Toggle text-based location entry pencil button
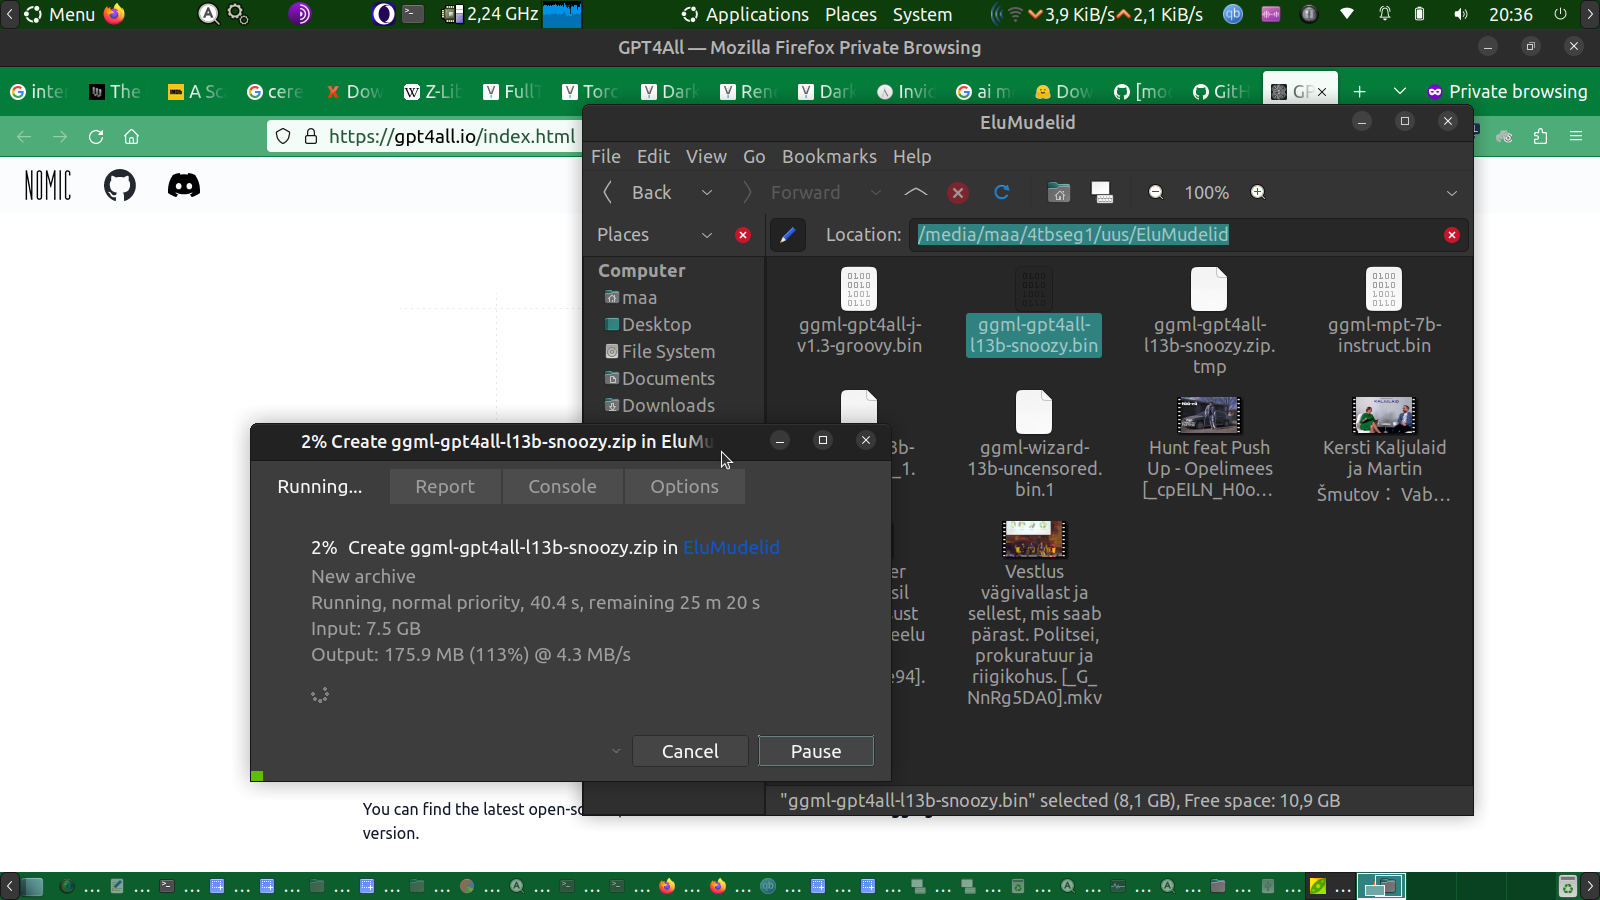 (x=788, y=235)
